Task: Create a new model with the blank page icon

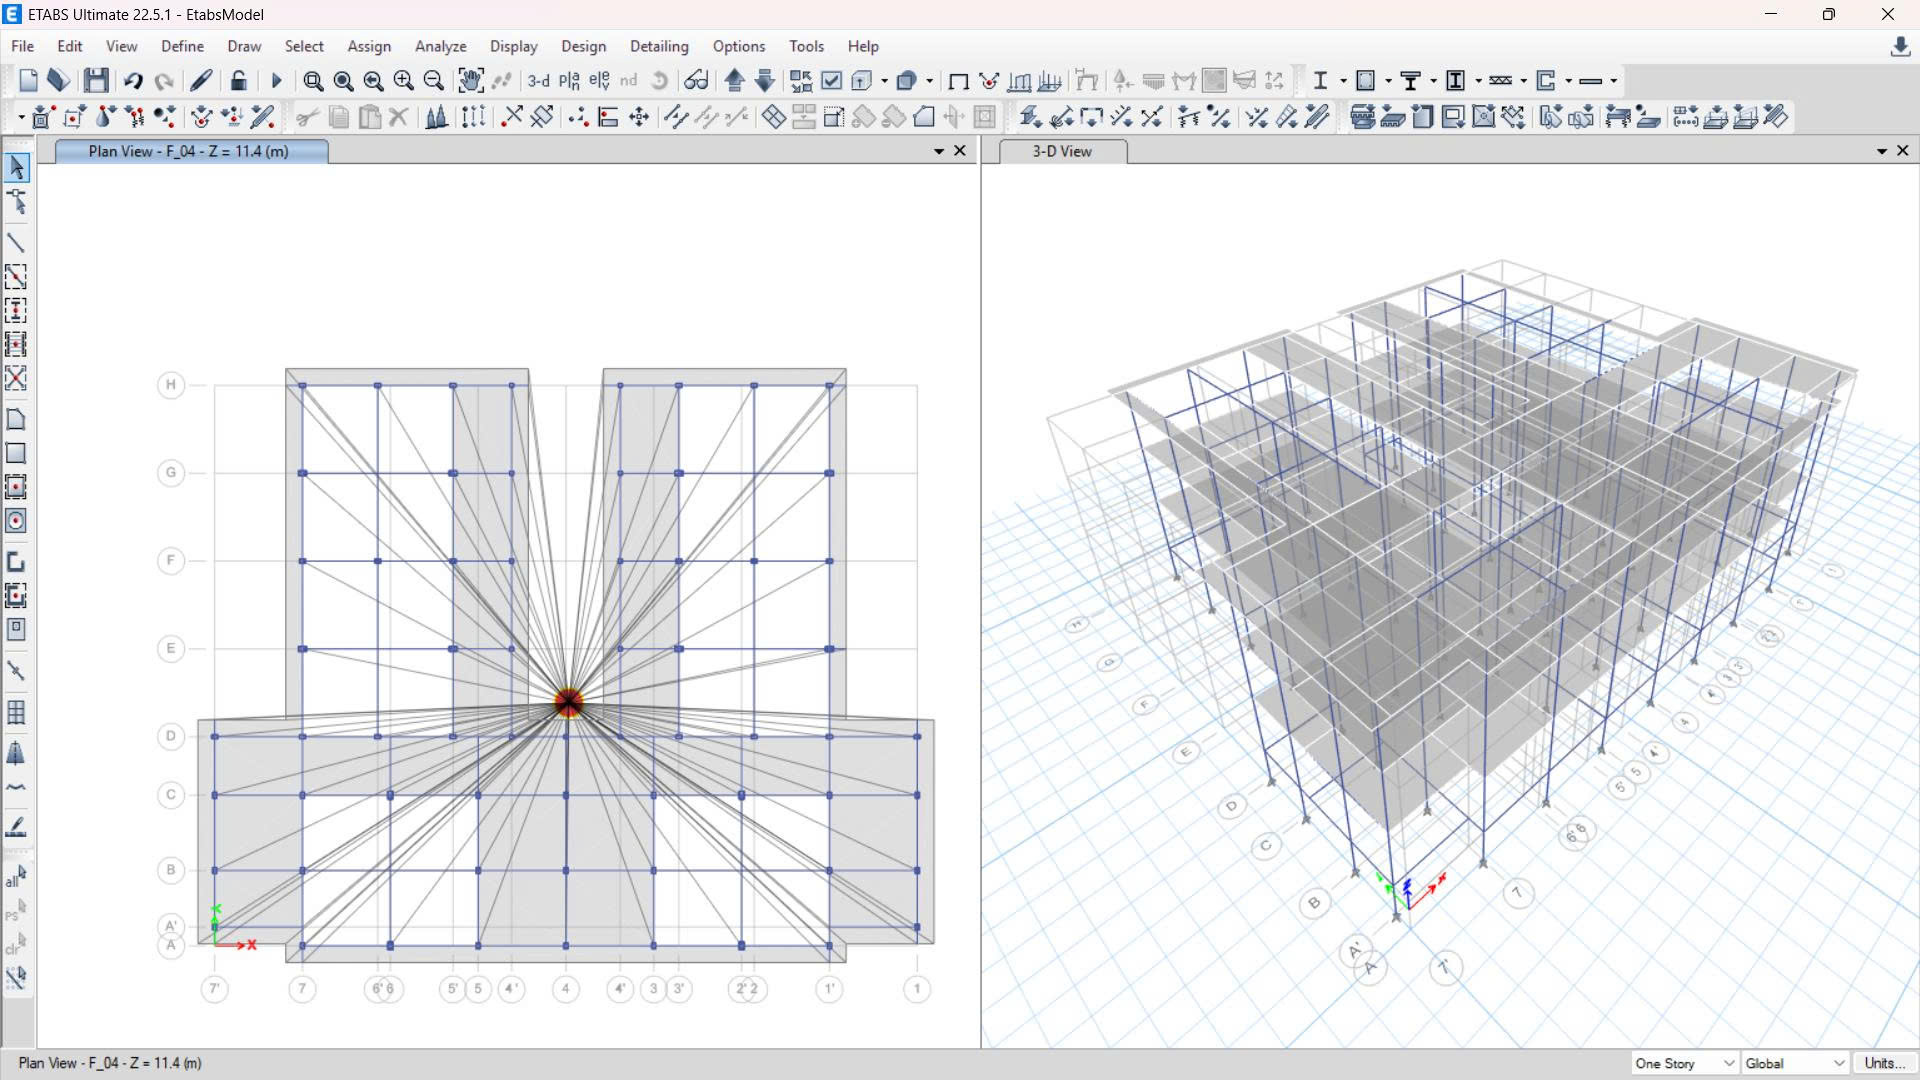Action: click(x=28, y=81)
